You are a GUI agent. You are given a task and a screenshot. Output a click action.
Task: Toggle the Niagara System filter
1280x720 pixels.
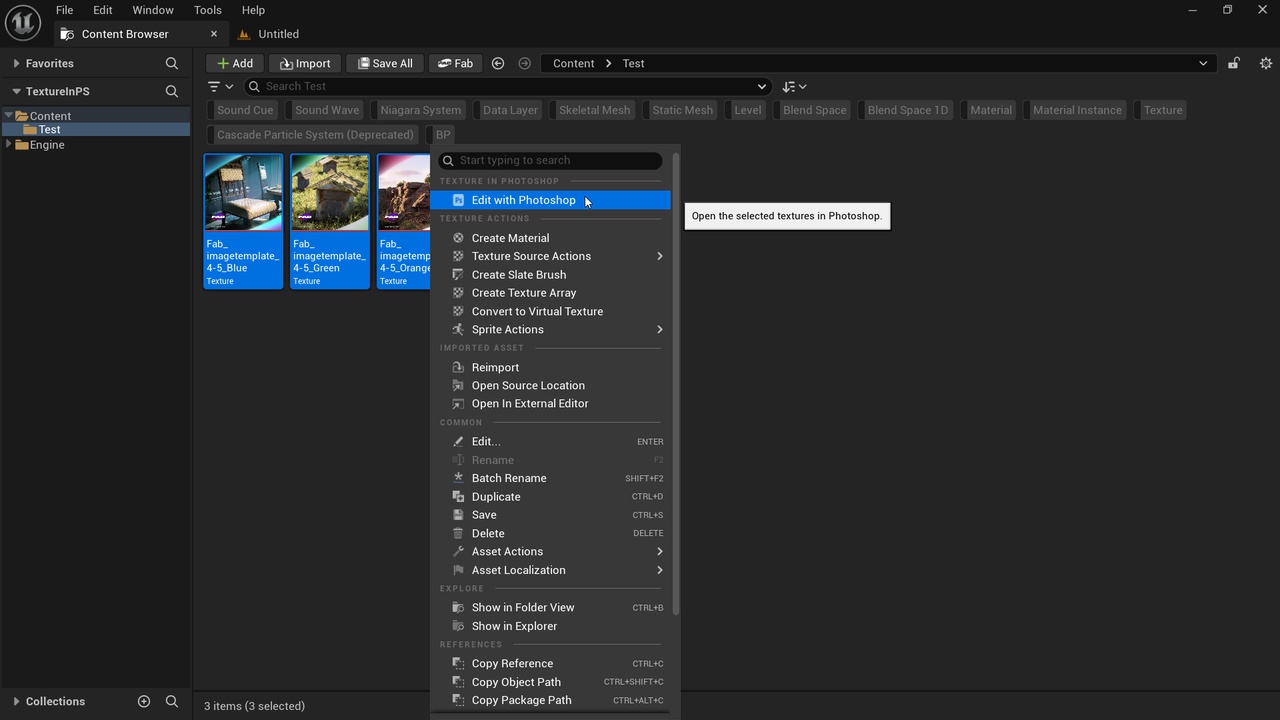(418, 110)
